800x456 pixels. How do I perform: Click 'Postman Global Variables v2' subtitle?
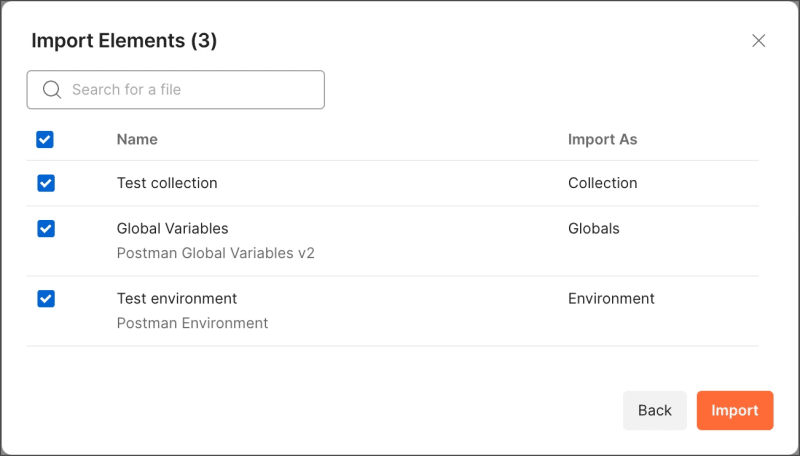point(216,254)
